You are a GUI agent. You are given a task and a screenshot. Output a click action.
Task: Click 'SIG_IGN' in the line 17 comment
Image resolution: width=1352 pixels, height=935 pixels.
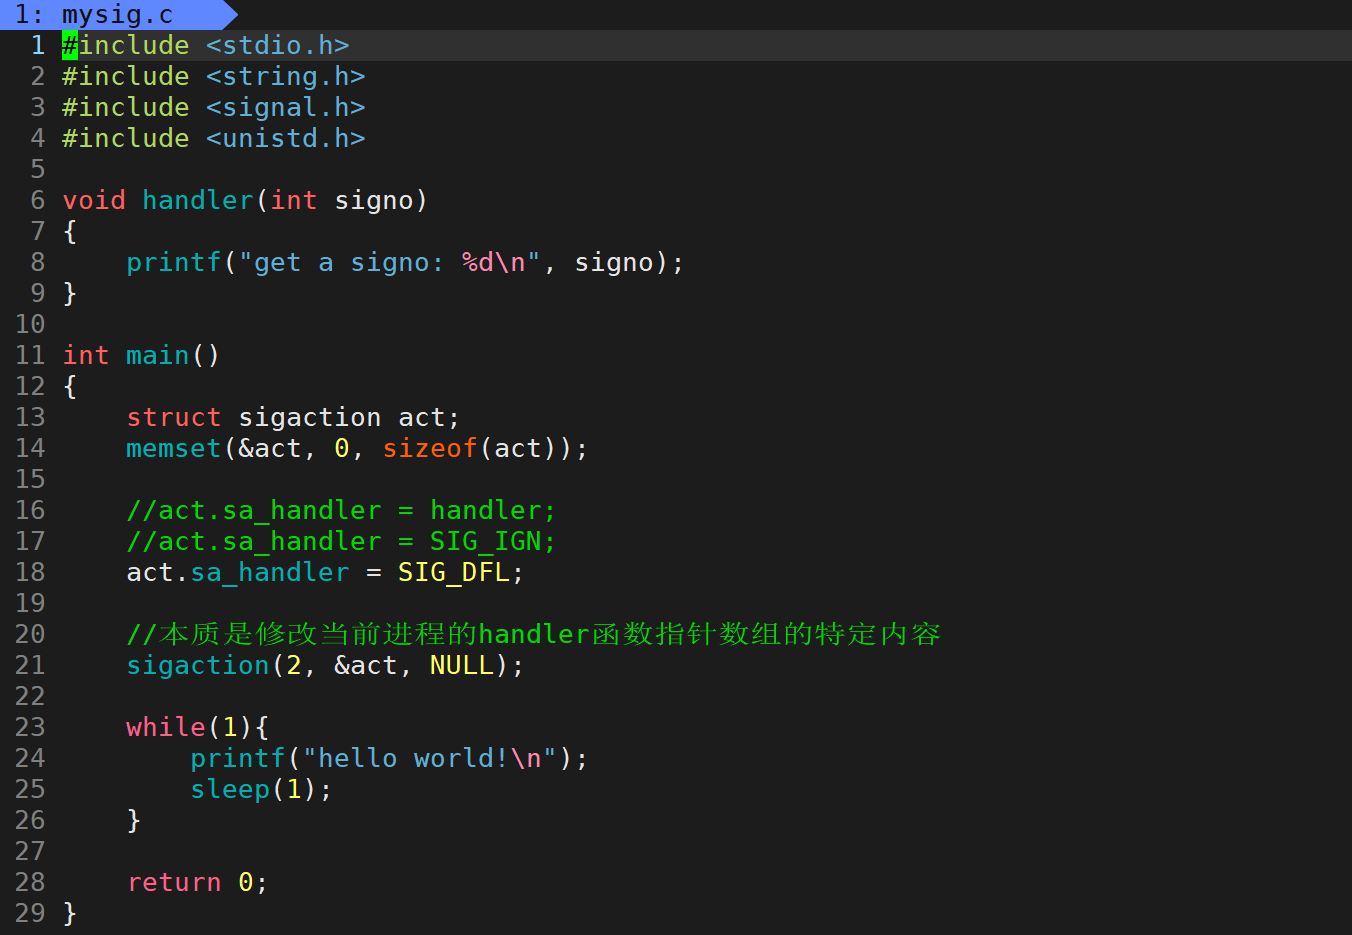pos(486,542)
